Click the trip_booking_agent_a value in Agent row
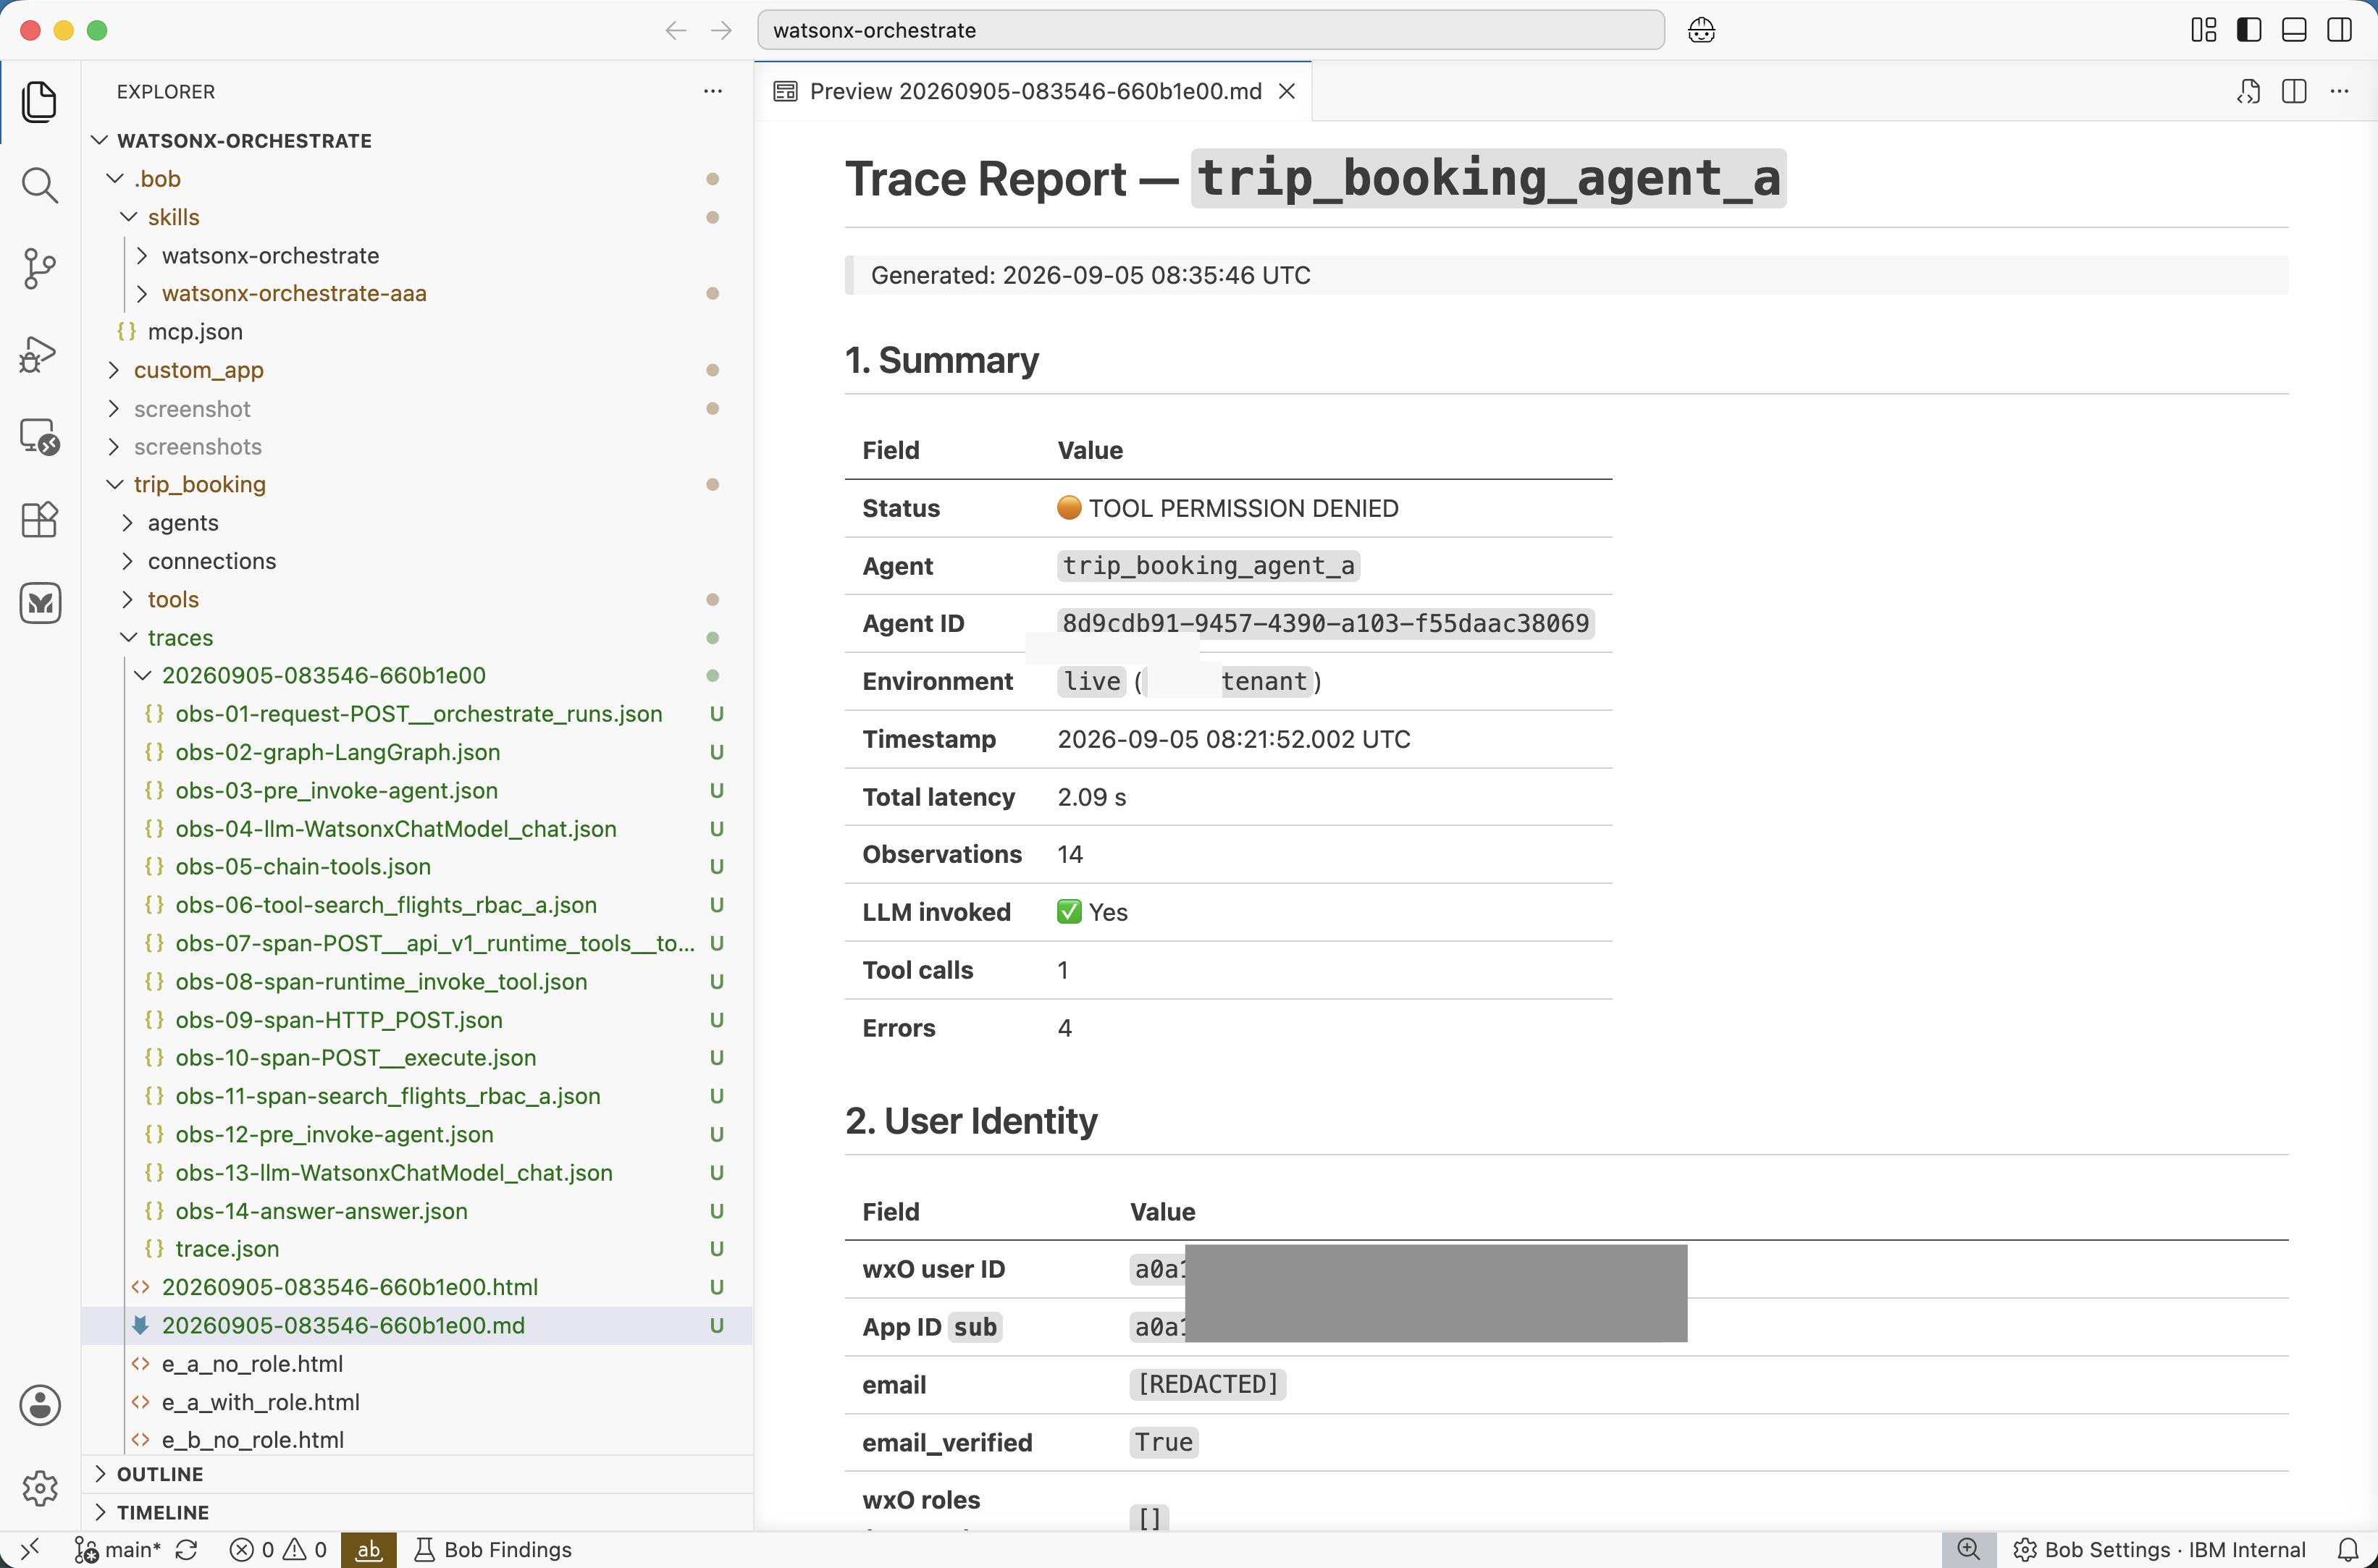The width and height of the screenshot is (2378, 1568). click(x=1208, y=566)
